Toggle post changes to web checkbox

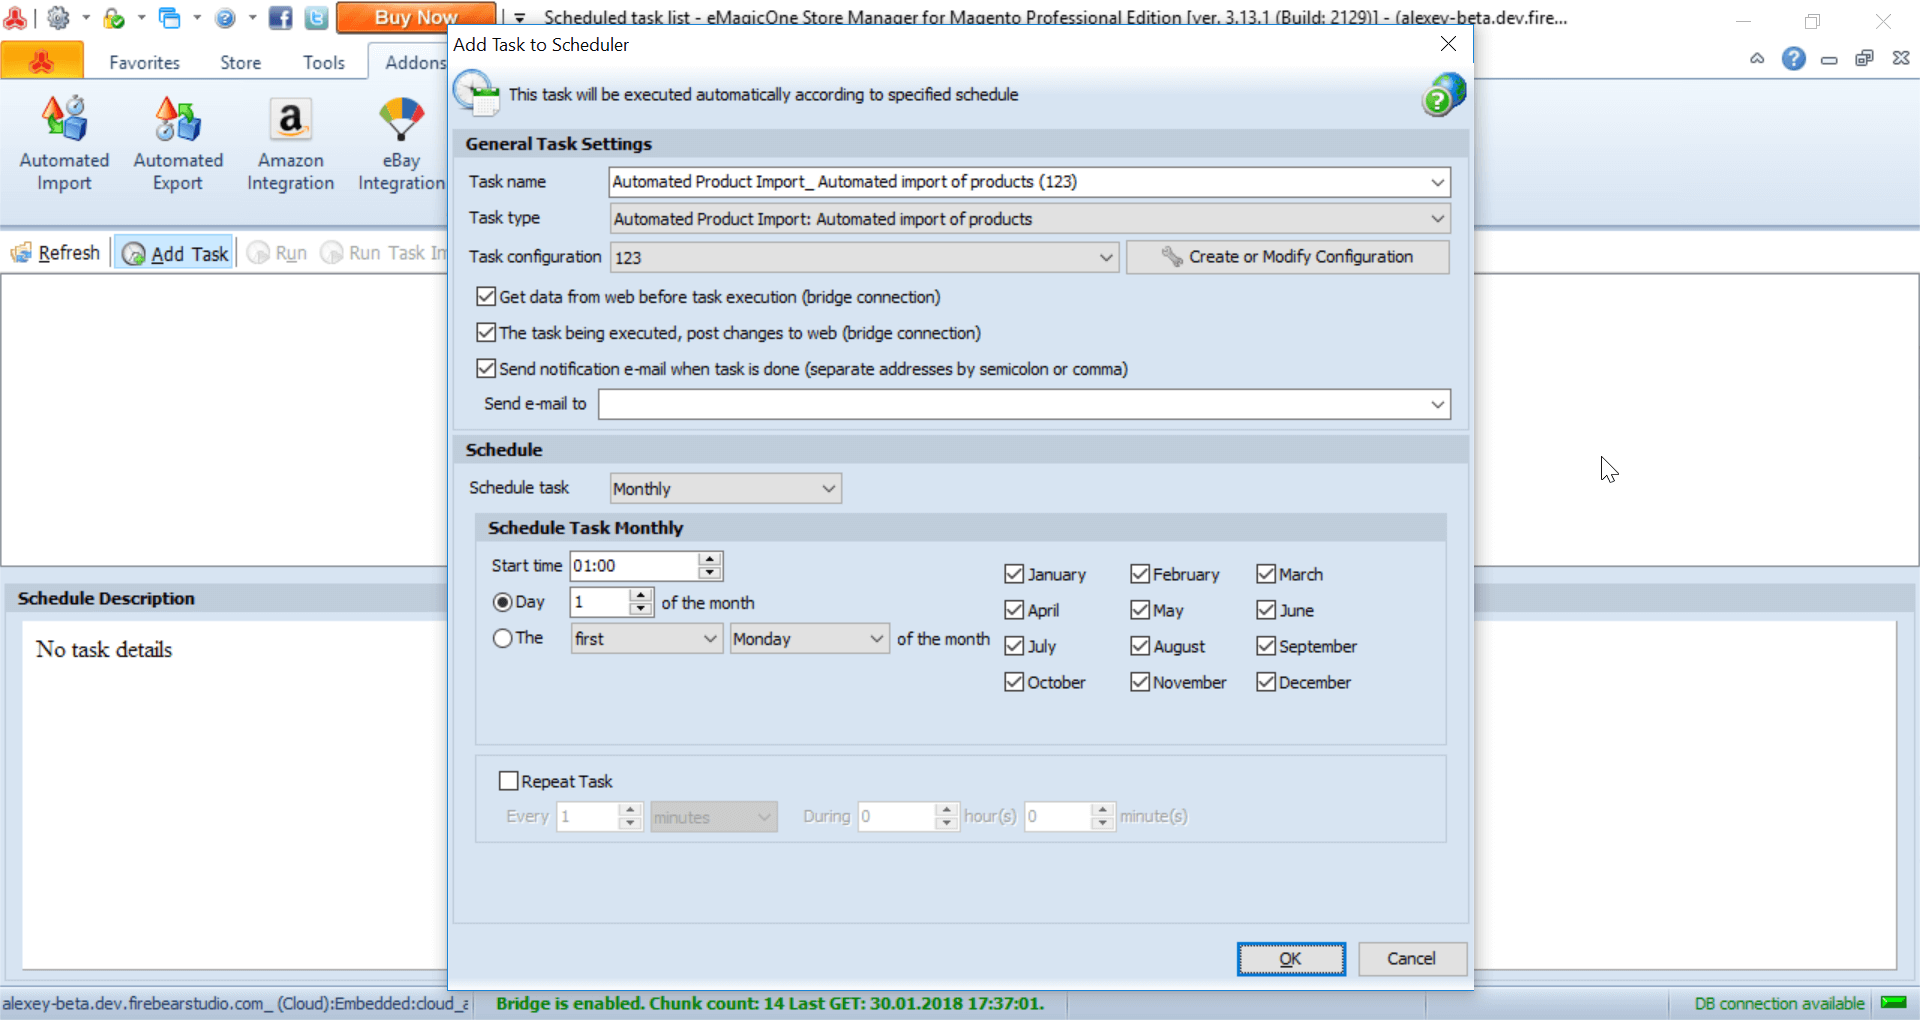(x=486, y=333)
